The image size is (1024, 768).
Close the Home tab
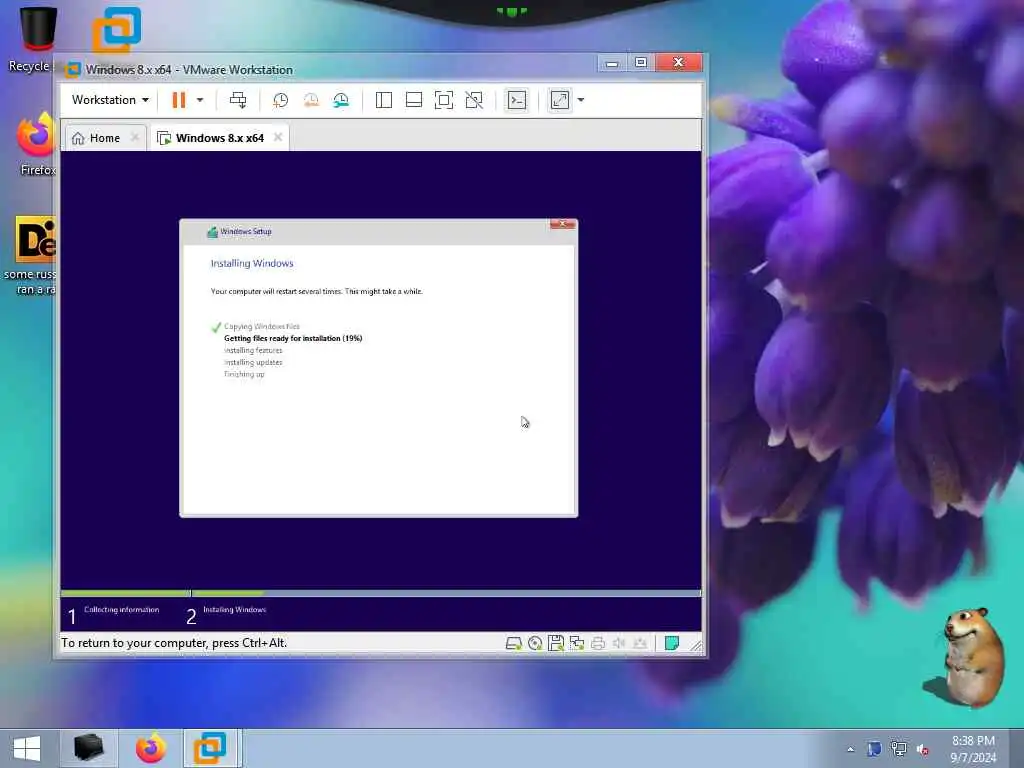point(135,137)
